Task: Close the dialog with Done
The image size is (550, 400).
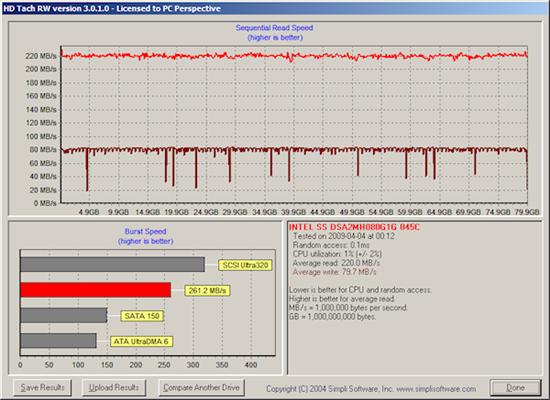Action: [x=515, y=388]
